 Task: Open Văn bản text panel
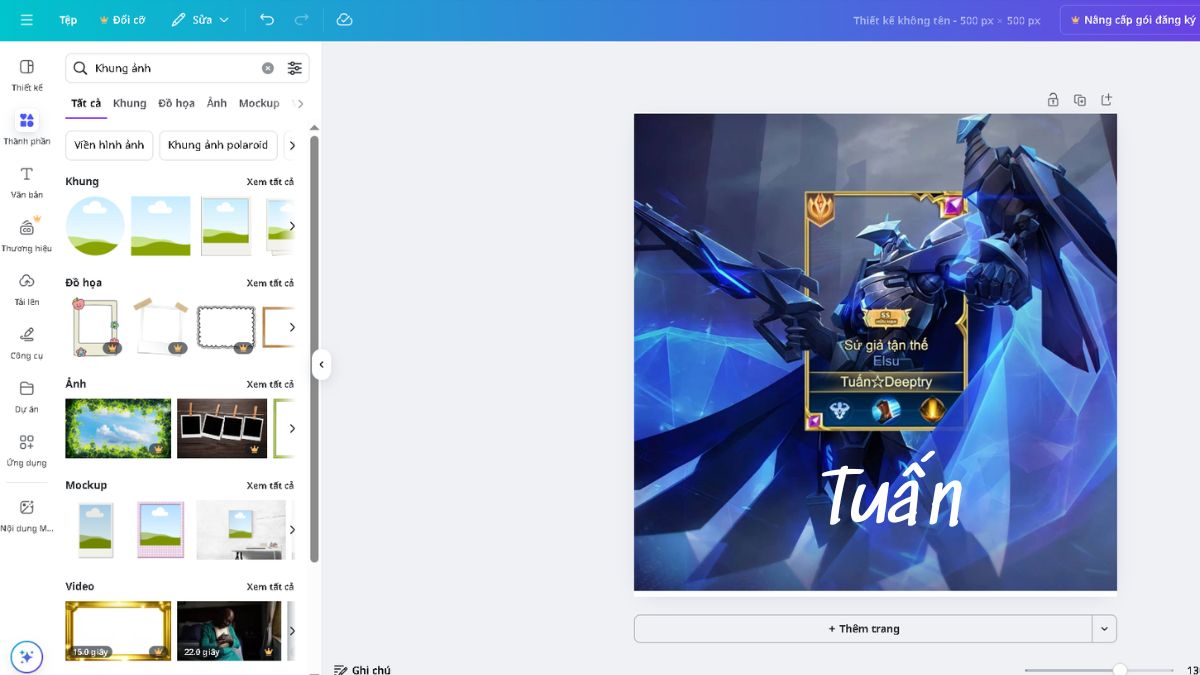pos(27,182)
